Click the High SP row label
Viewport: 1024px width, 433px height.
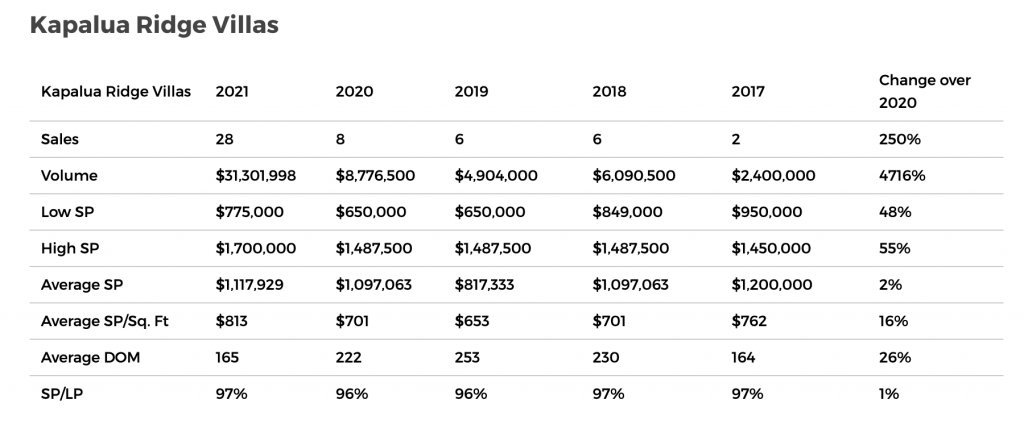pos(69,248)
